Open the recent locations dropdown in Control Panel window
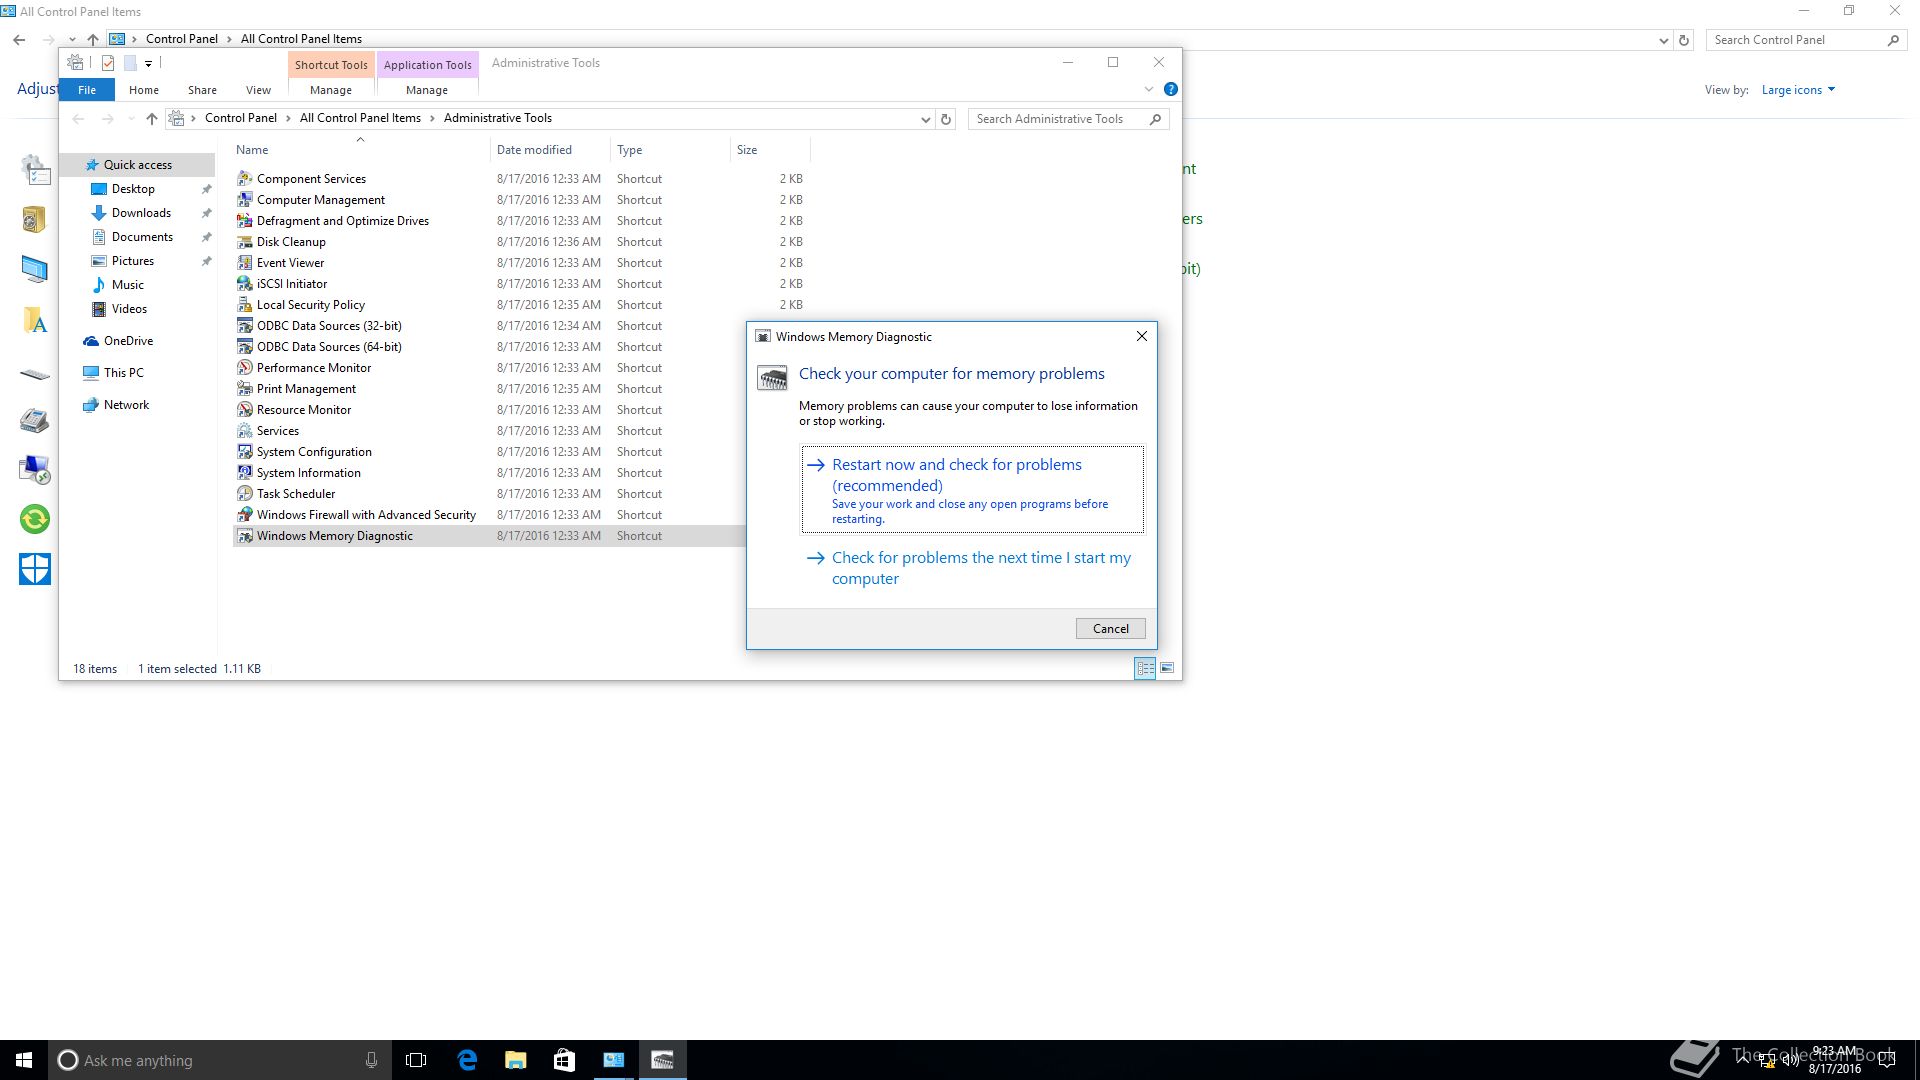Screen dimensions: 1920x1080 [x=72, y=40]
